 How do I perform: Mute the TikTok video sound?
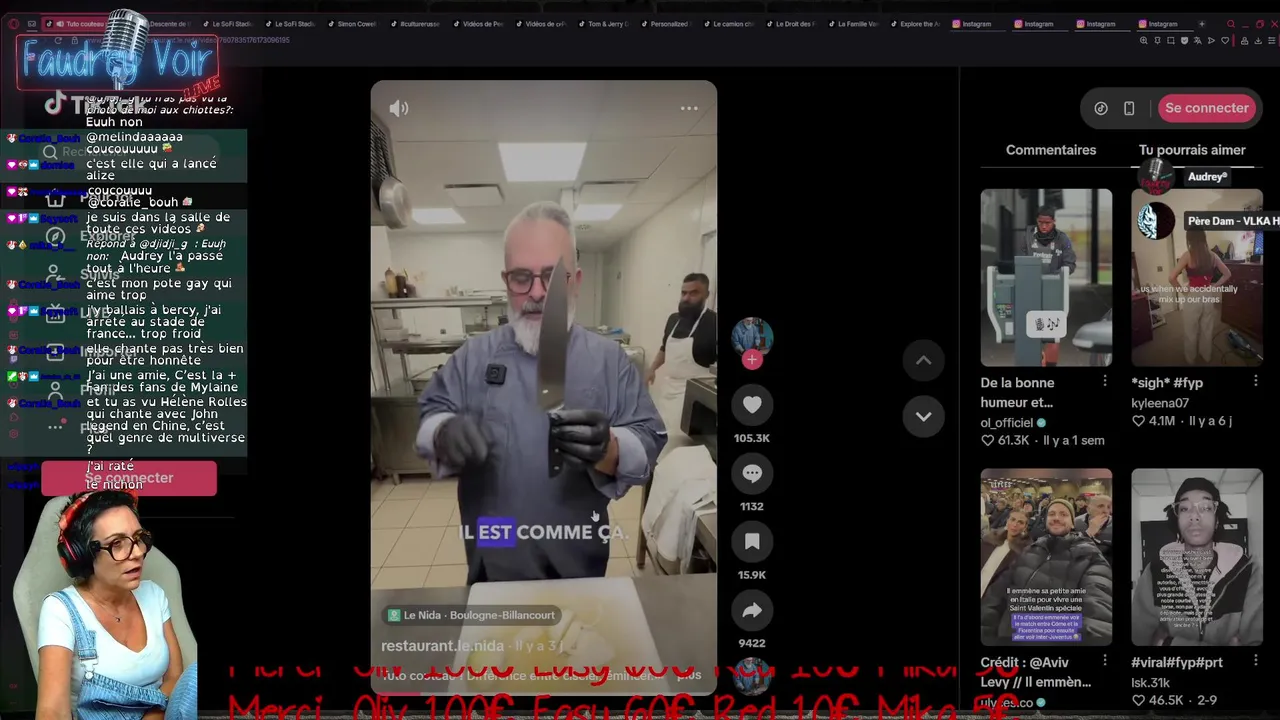pos(399,108)
